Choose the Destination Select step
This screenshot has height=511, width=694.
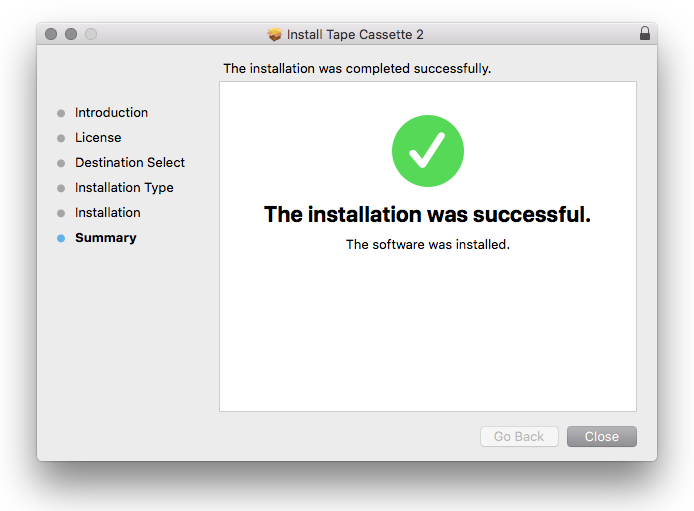pos(130,163)
